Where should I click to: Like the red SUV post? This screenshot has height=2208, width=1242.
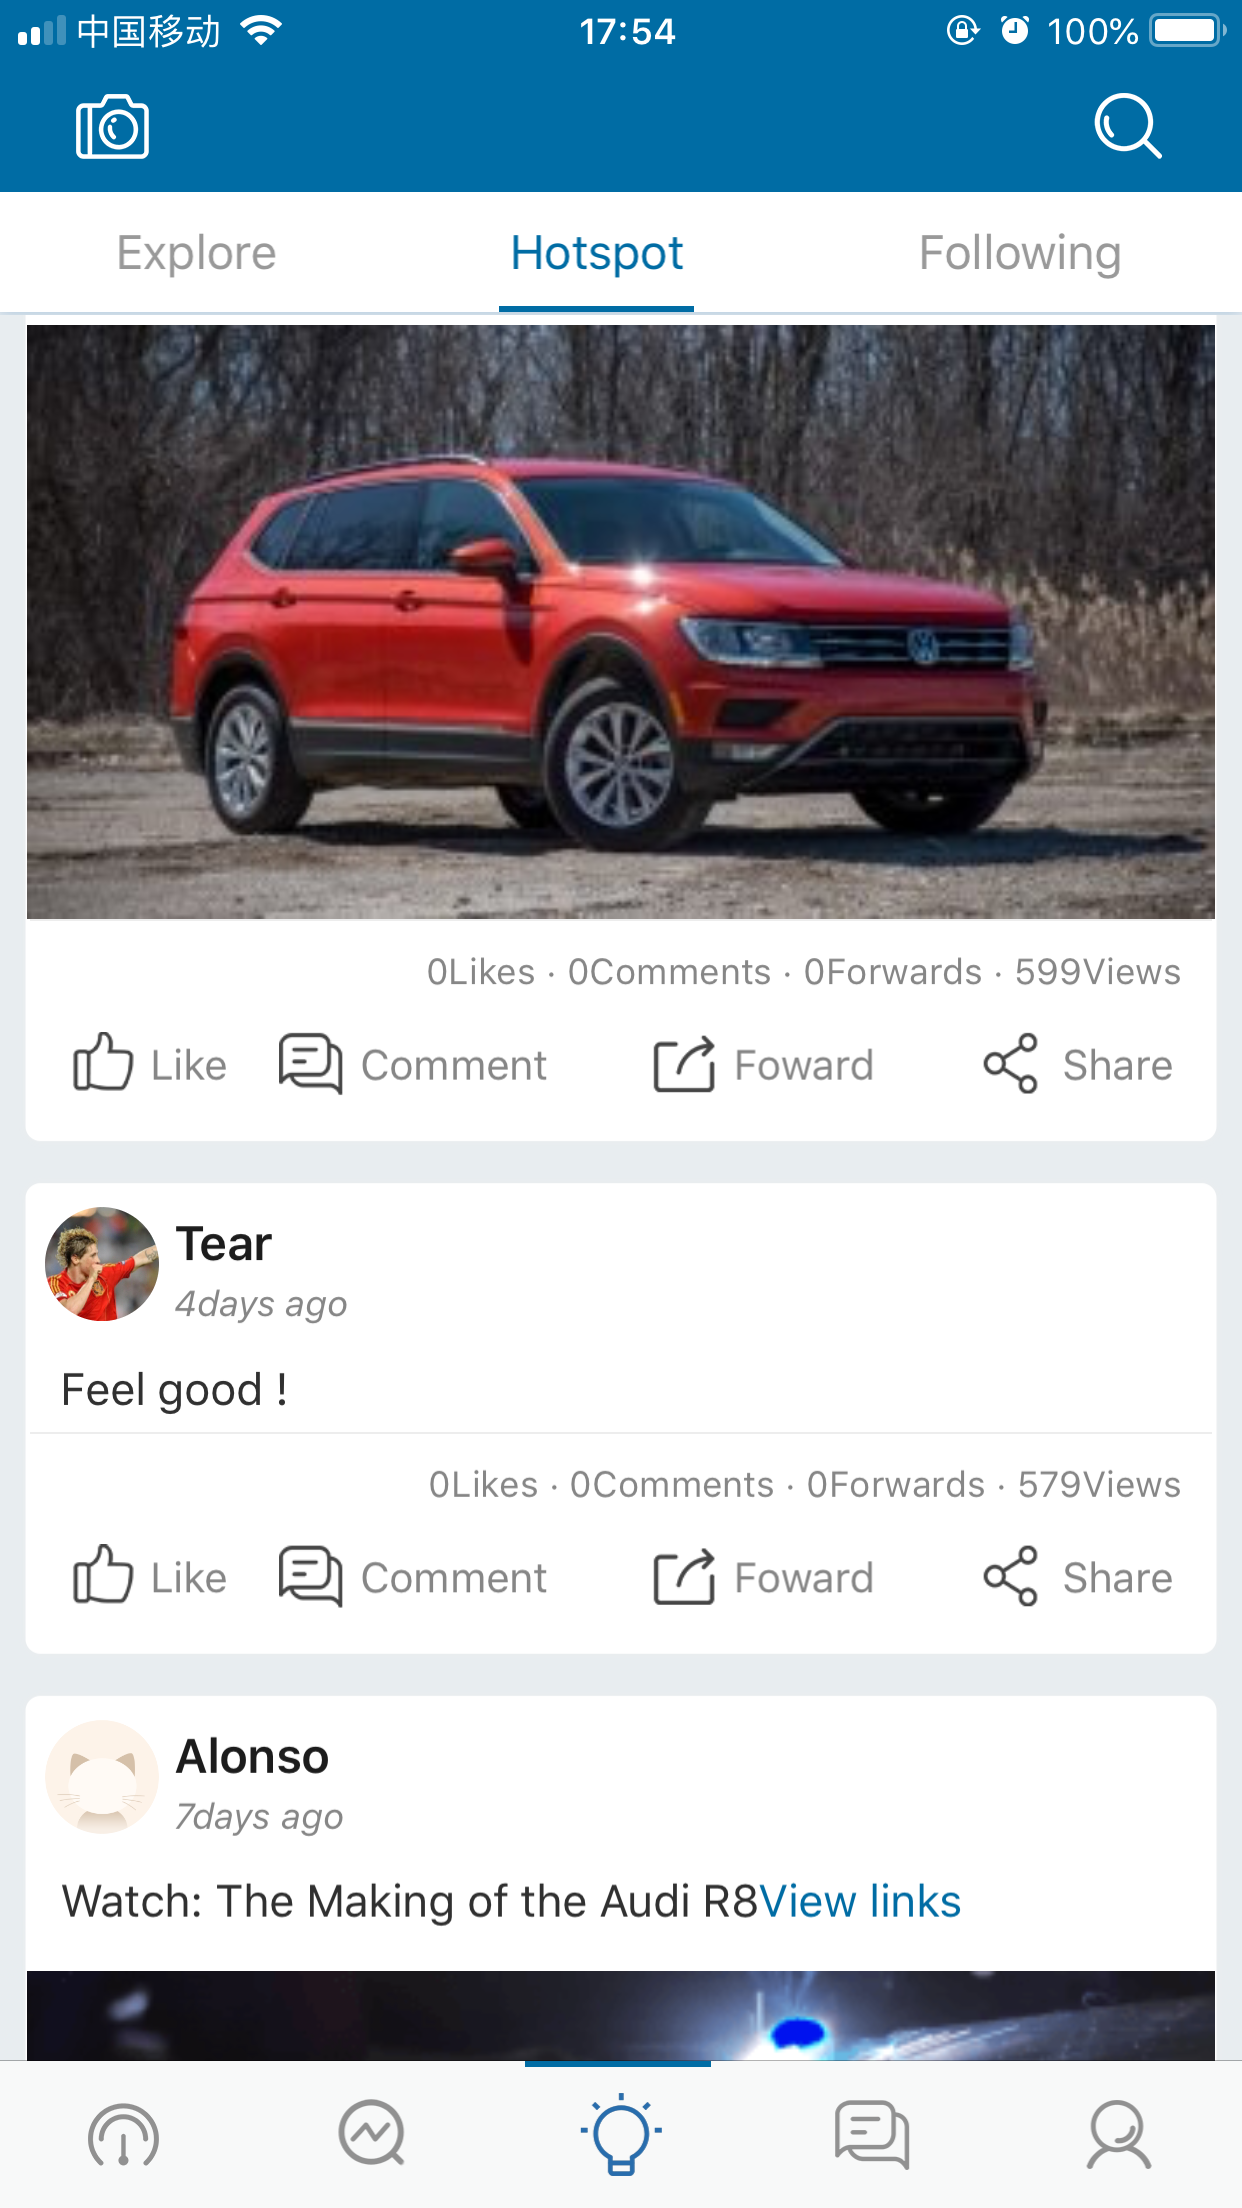[150, 1064]
